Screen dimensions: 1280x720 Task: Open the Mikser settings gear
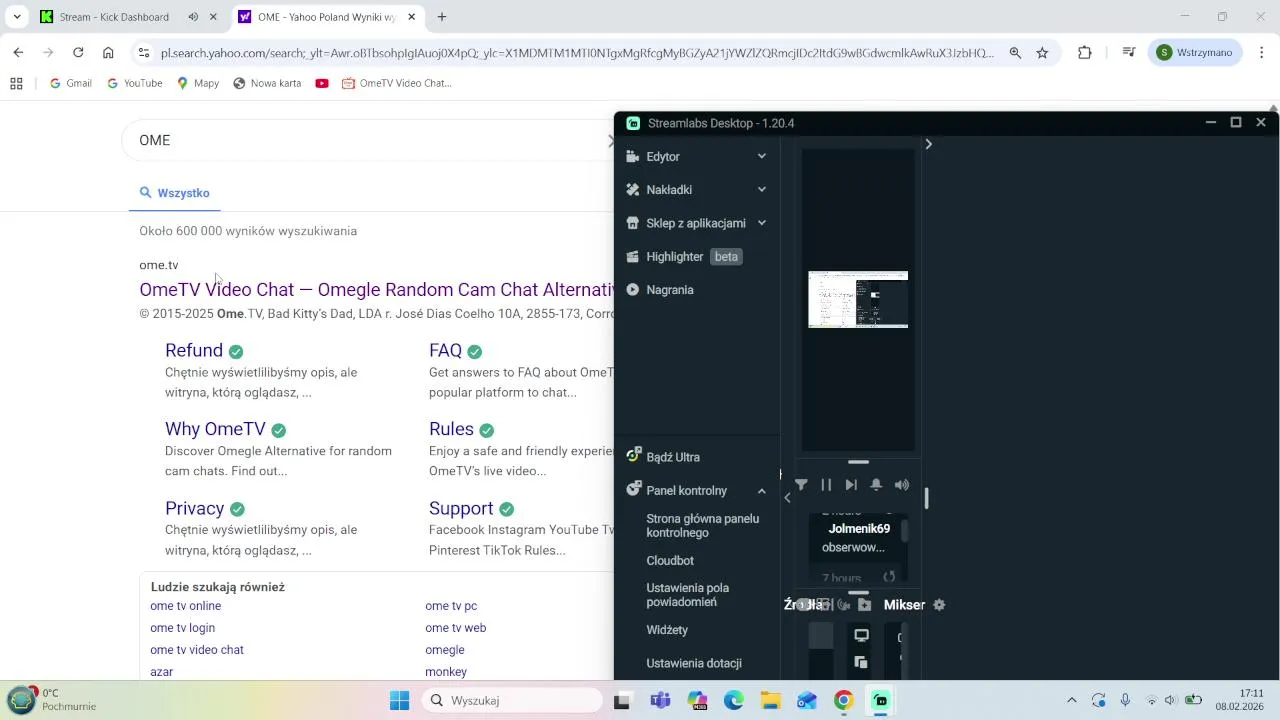point(939,605)
